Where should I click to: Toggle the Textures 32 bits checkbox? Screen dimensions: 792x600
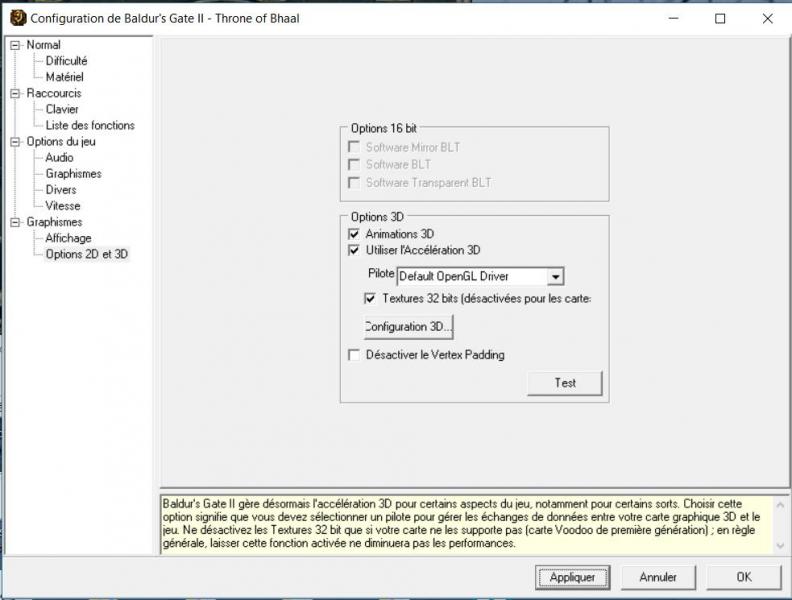click(x=370, y=299)
